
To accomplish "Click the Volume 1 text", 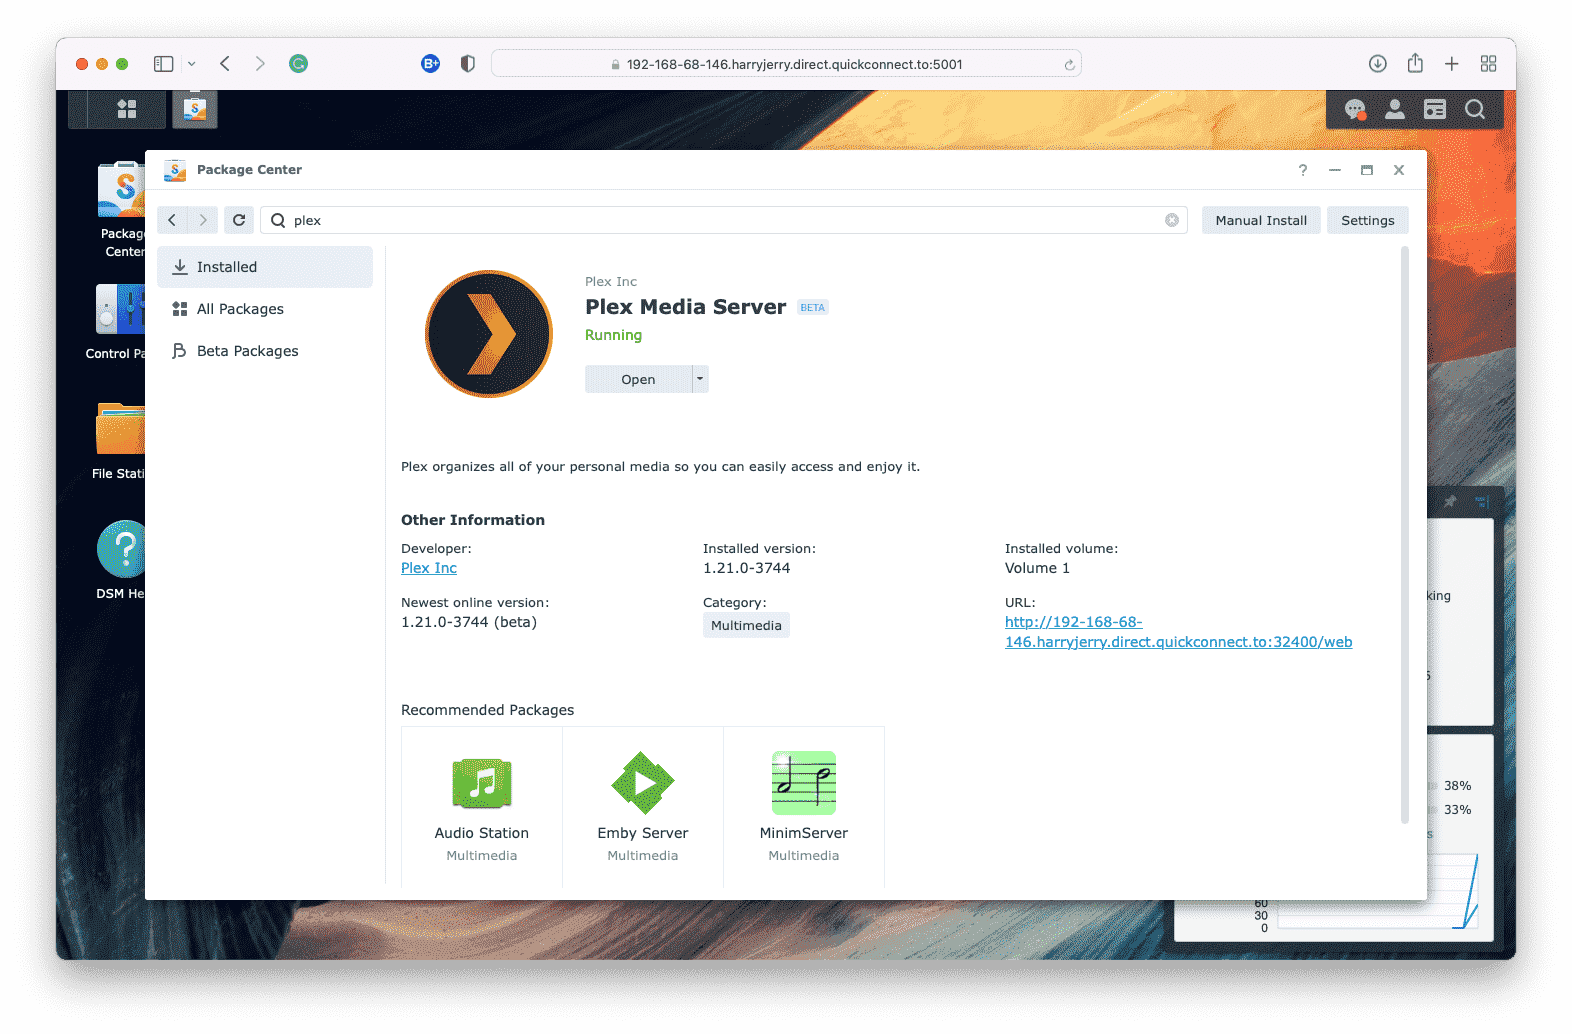I will point(1037,568).
